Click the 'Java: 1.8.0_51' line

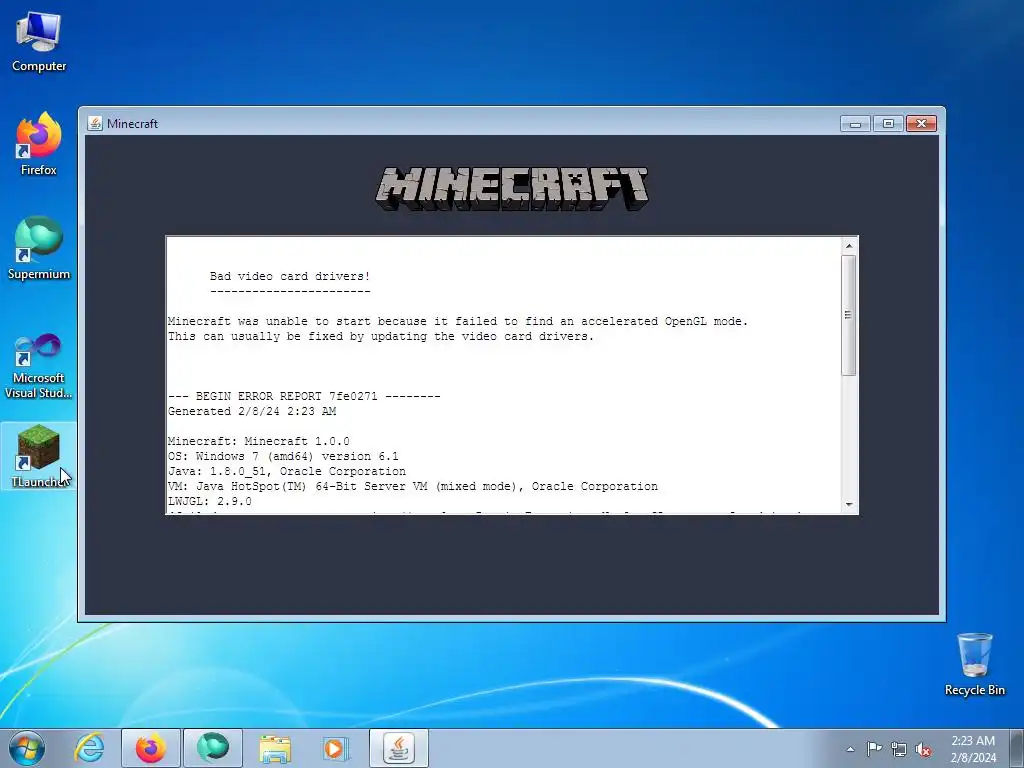tap(287, 472)
